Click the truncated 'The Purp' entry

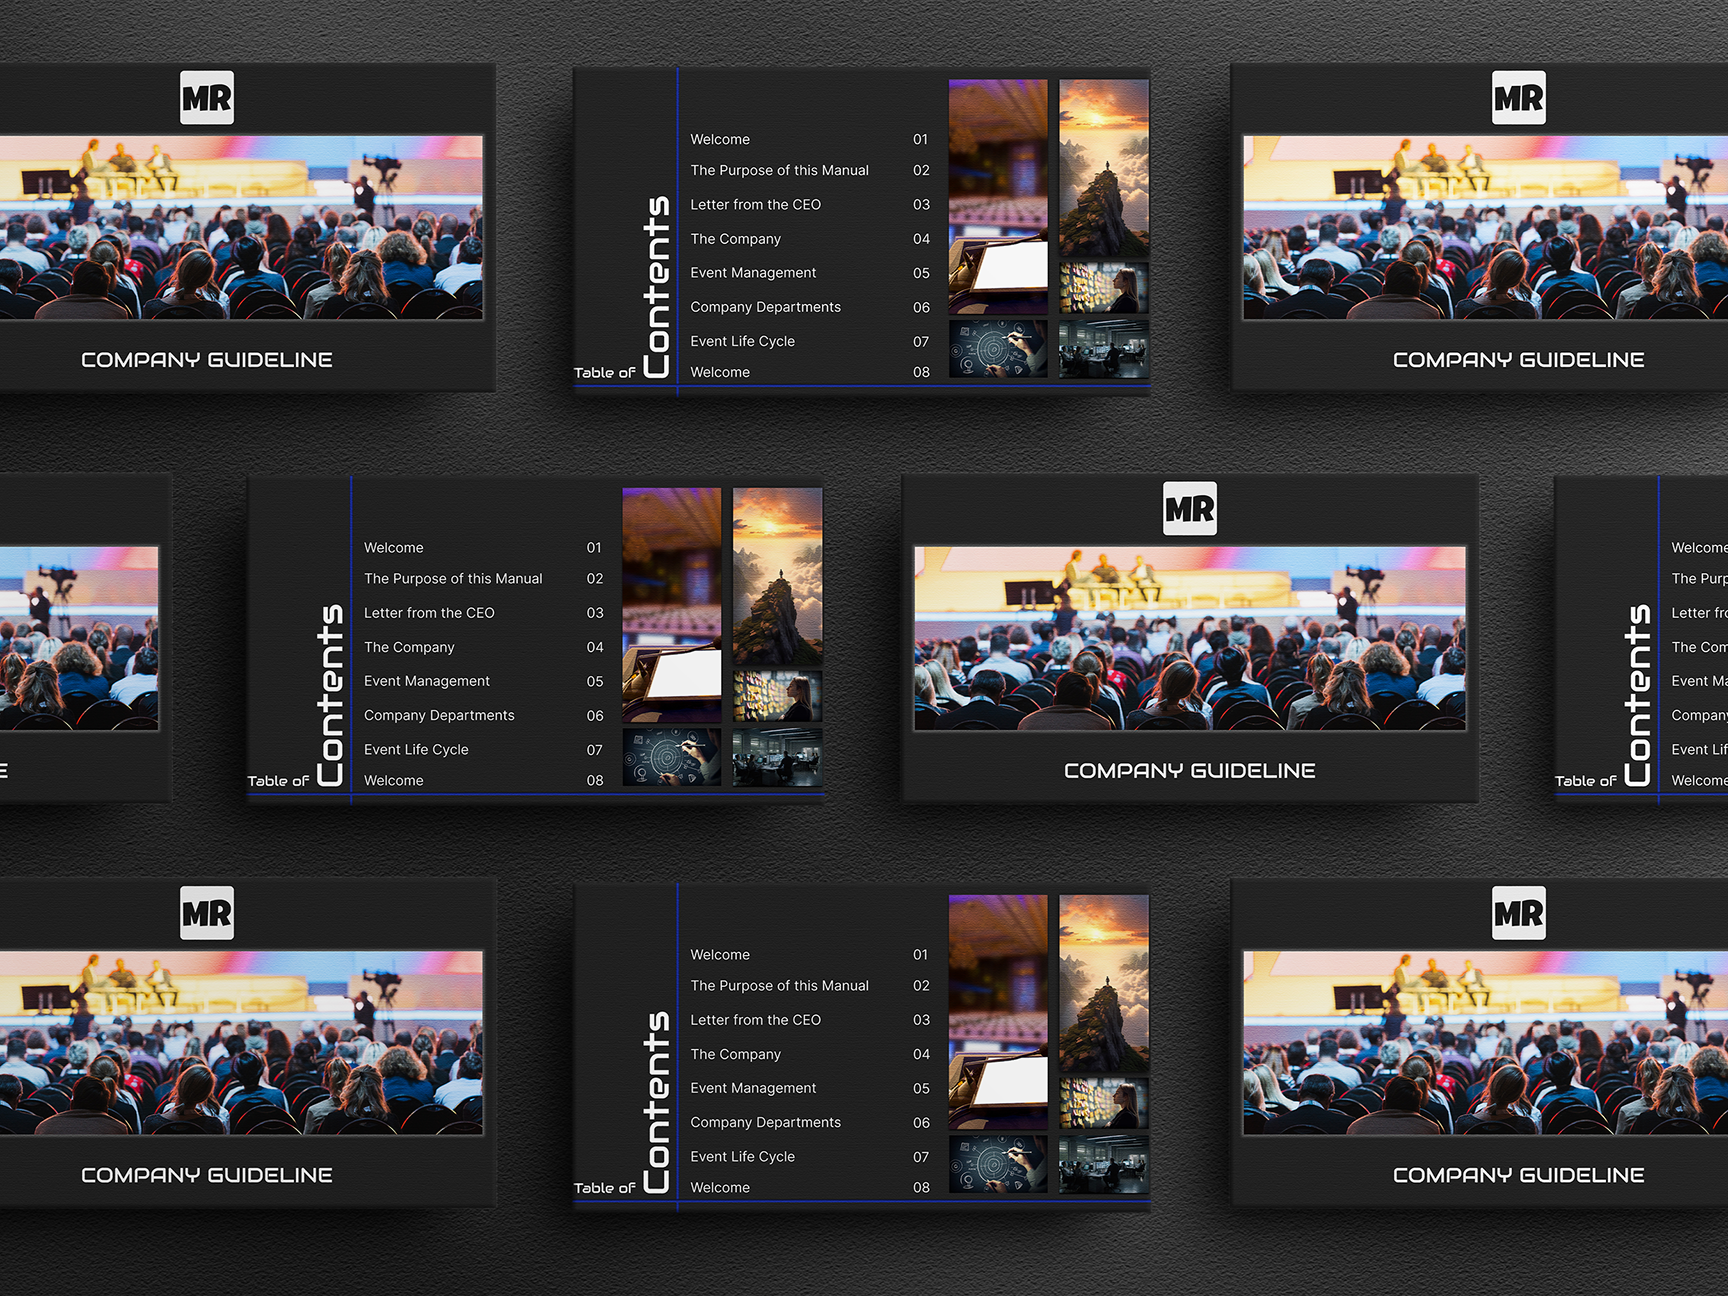tap(1699, 579)
